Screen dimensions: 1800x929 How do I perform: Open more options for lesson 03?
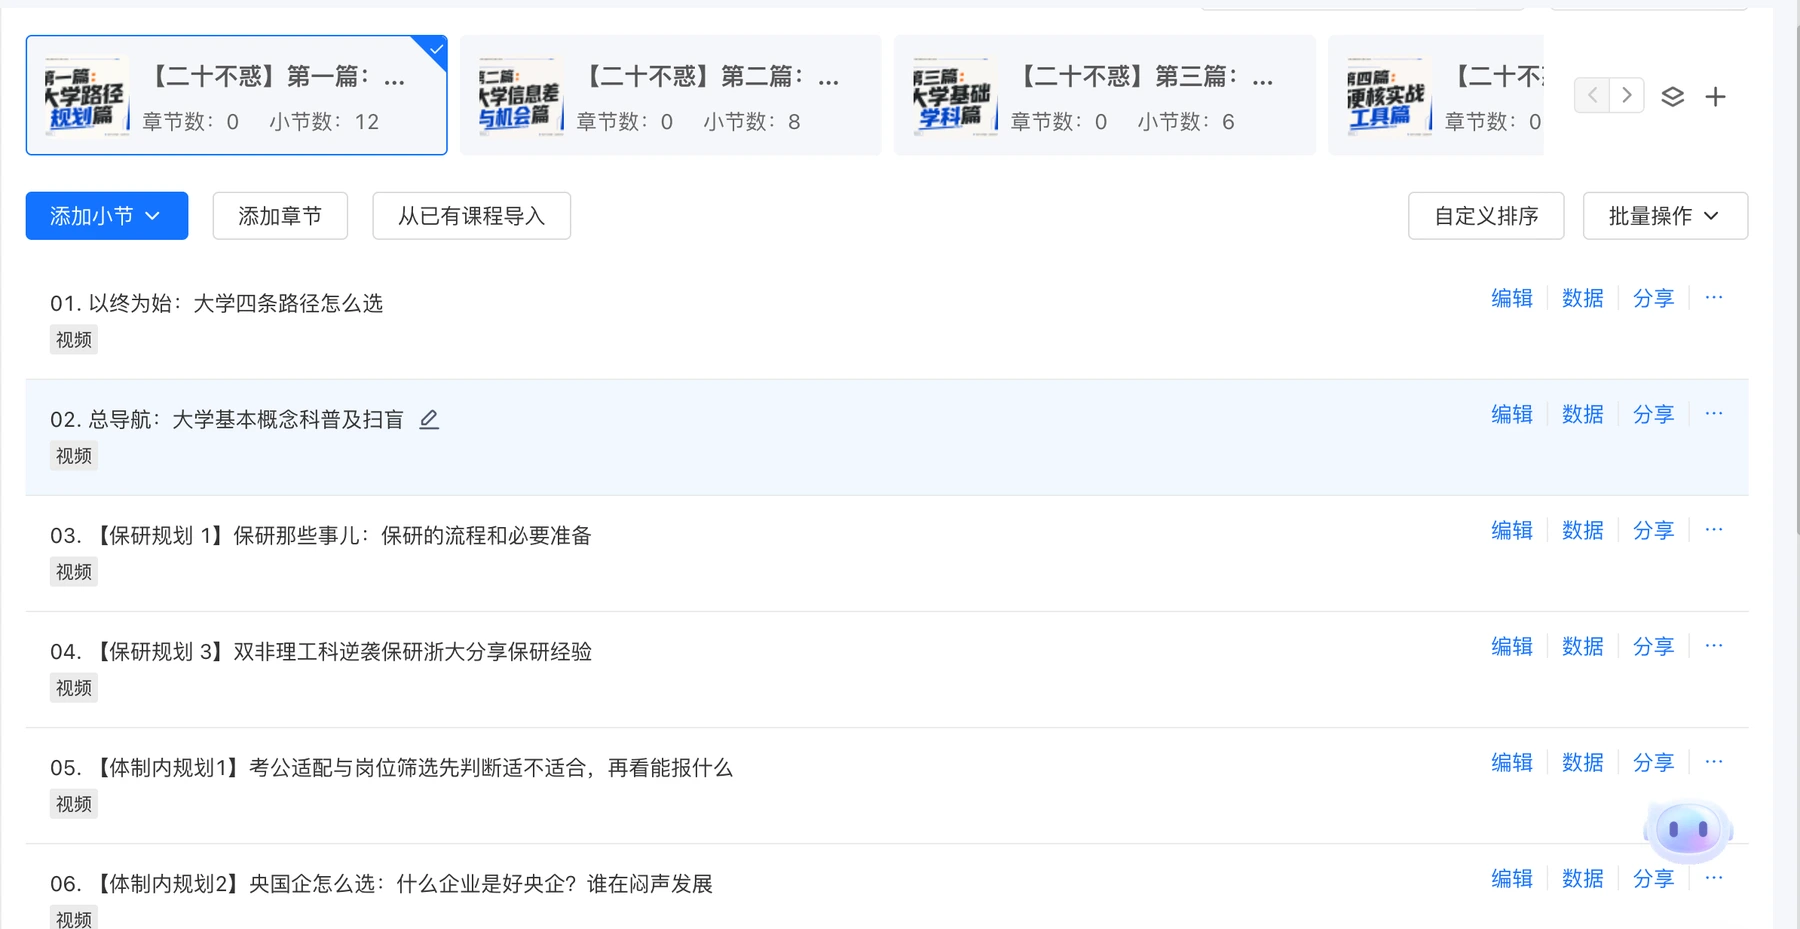tap(1714, 530)
